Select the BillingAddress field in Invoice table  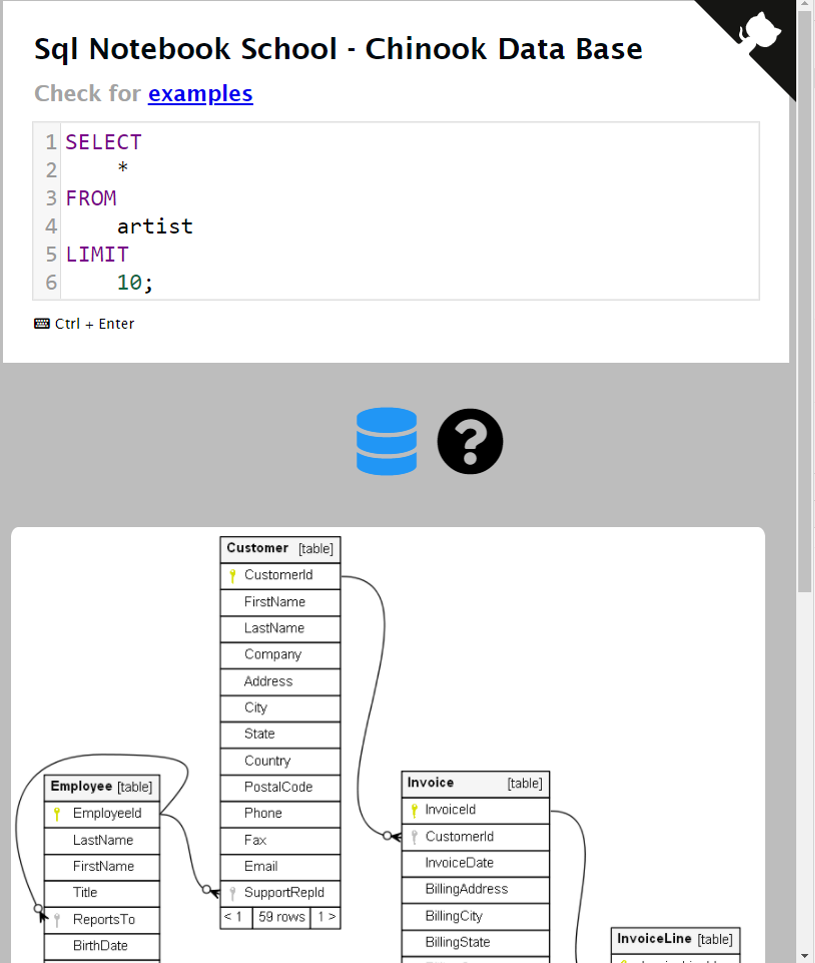[475, 889]
